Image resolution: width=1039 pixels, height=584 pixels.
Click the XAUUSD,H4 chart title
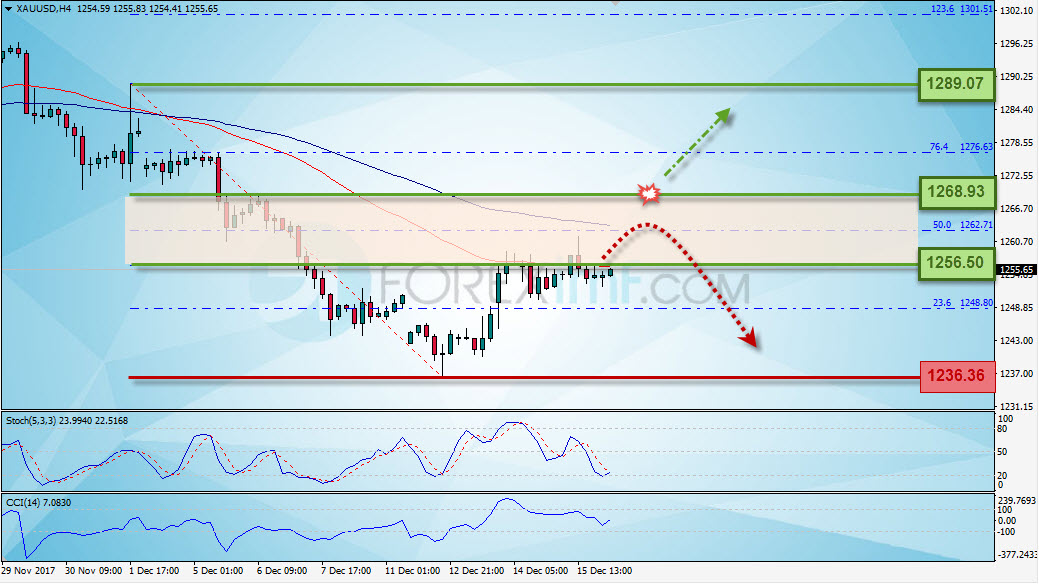(x=44, y=9)
